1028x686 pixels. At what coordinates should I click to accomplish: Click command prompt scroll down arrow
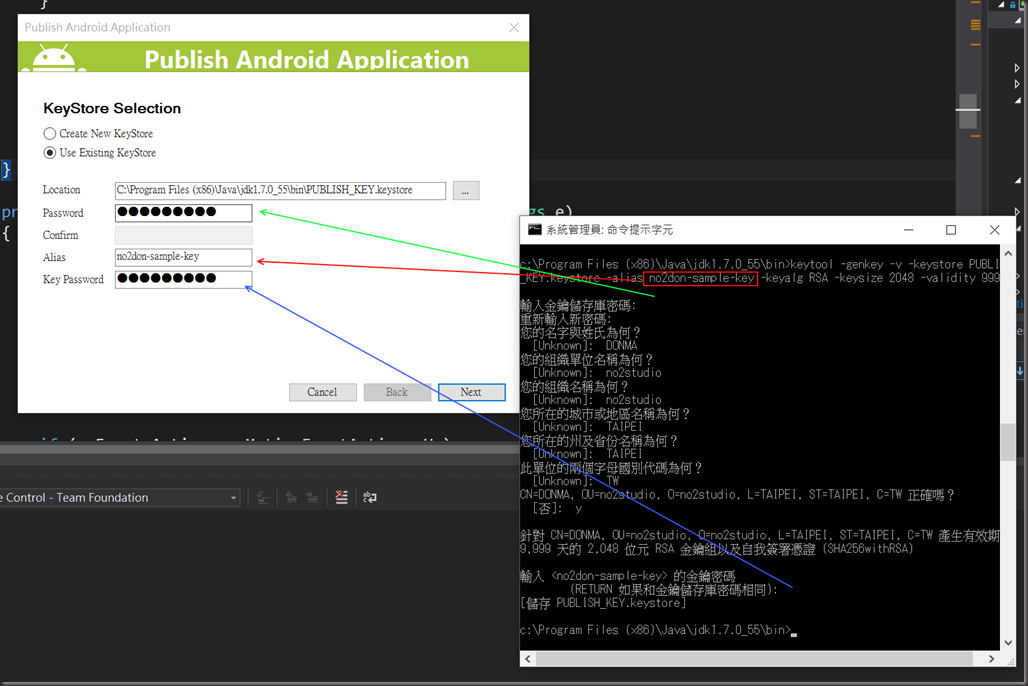tap(1008, 643)
